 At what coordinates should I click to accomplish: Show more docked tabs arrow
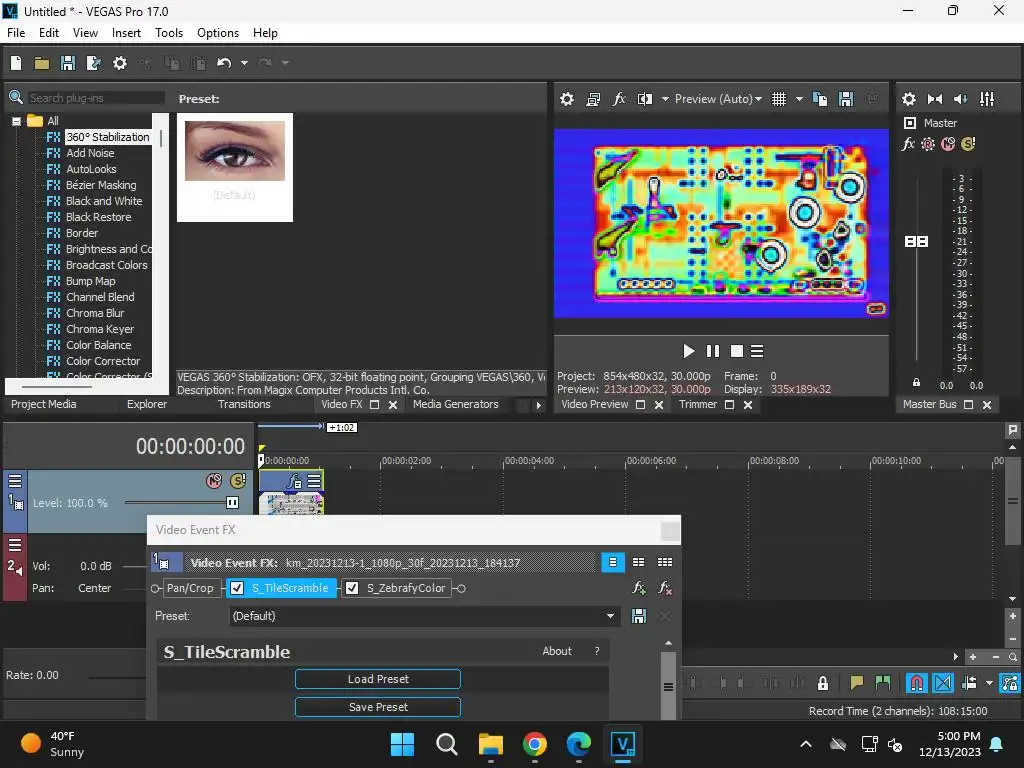pos(538,405)
